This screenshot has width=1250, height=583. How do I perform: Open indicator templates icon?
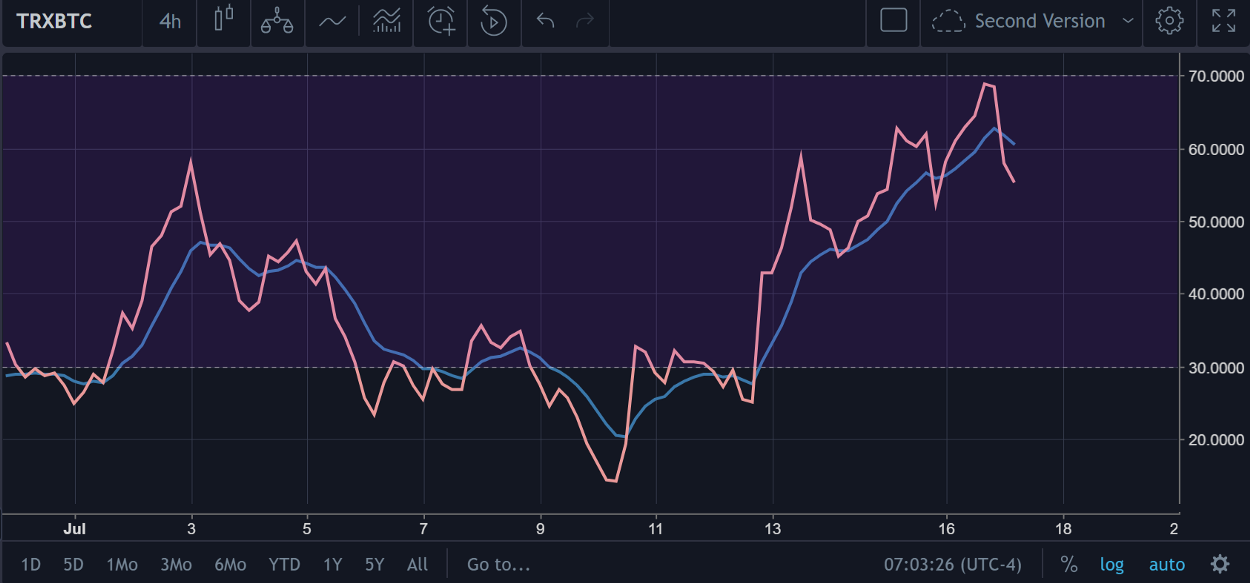tap(387, 20)
